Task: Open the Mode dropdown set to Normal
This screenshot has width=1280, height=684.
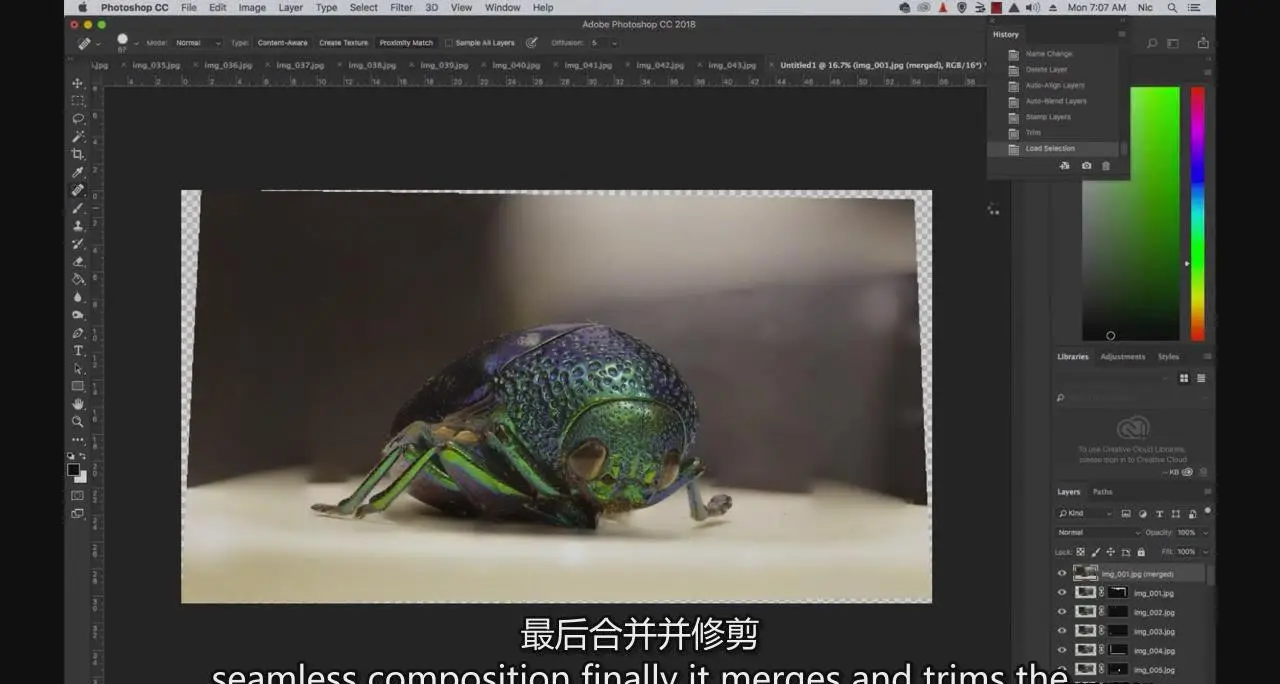Action: point(196,43)
